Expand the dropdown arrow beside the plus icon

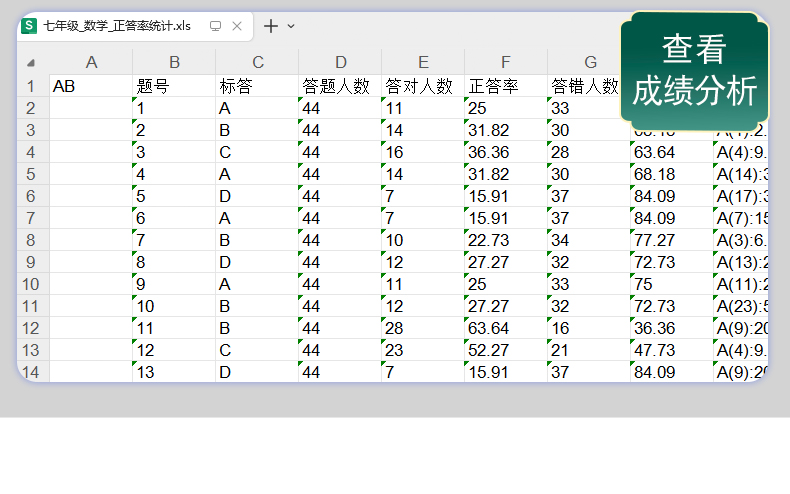pyautogui.click(x=291, y=26)
